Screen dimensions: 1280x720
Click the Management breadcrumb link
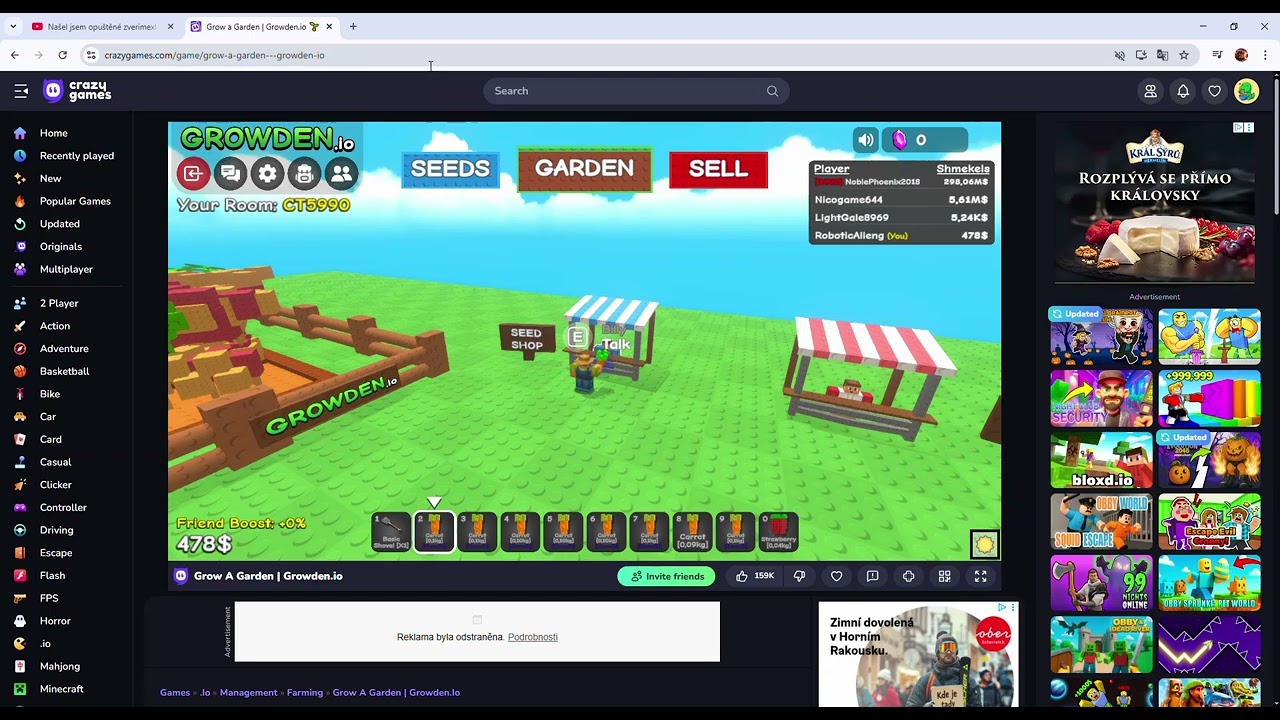point(248,692)
